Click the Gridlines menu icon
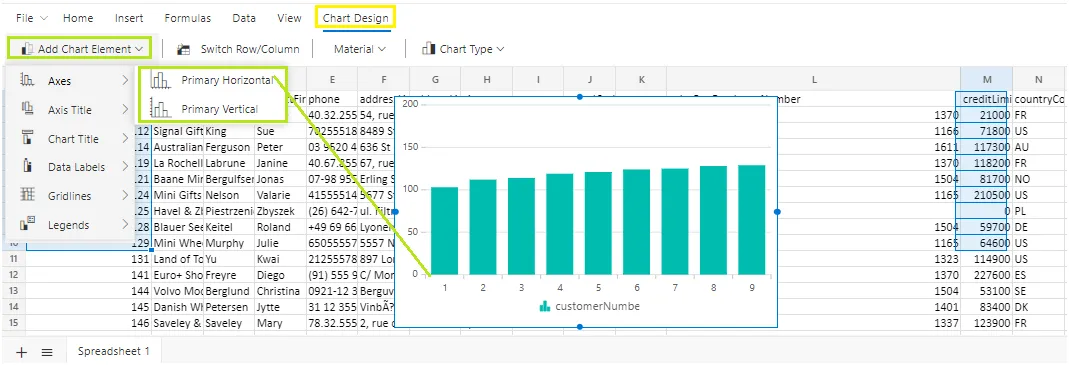This screenshot has width=1069, height=365. (x=28, y=194)
